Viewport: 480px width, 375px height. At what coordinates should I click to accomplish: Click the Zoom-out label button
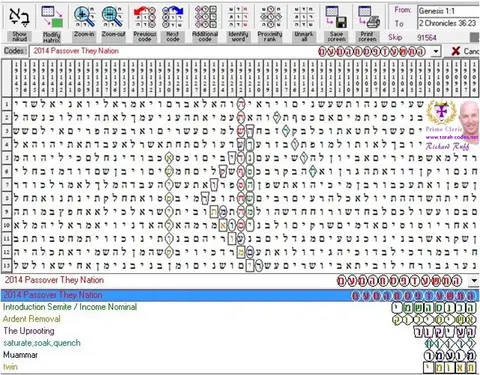click(114, 36)
